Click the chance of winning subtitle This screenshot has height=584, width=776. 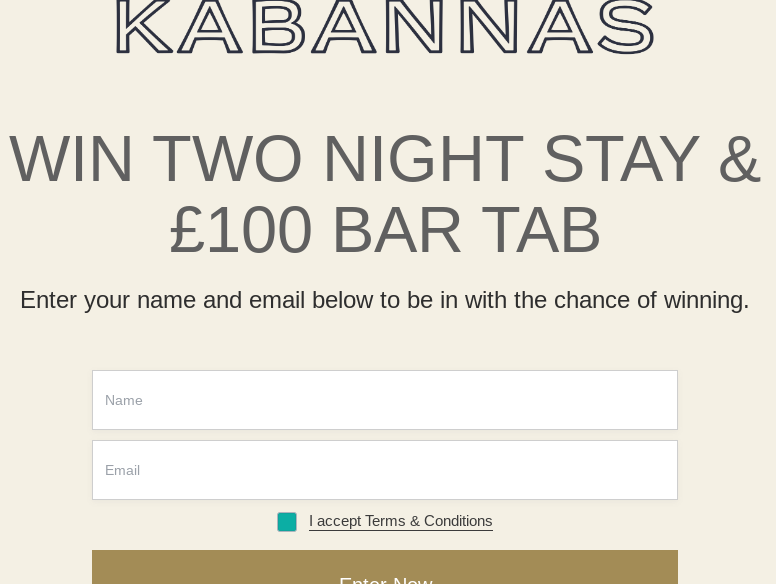[x=385, y=300]
